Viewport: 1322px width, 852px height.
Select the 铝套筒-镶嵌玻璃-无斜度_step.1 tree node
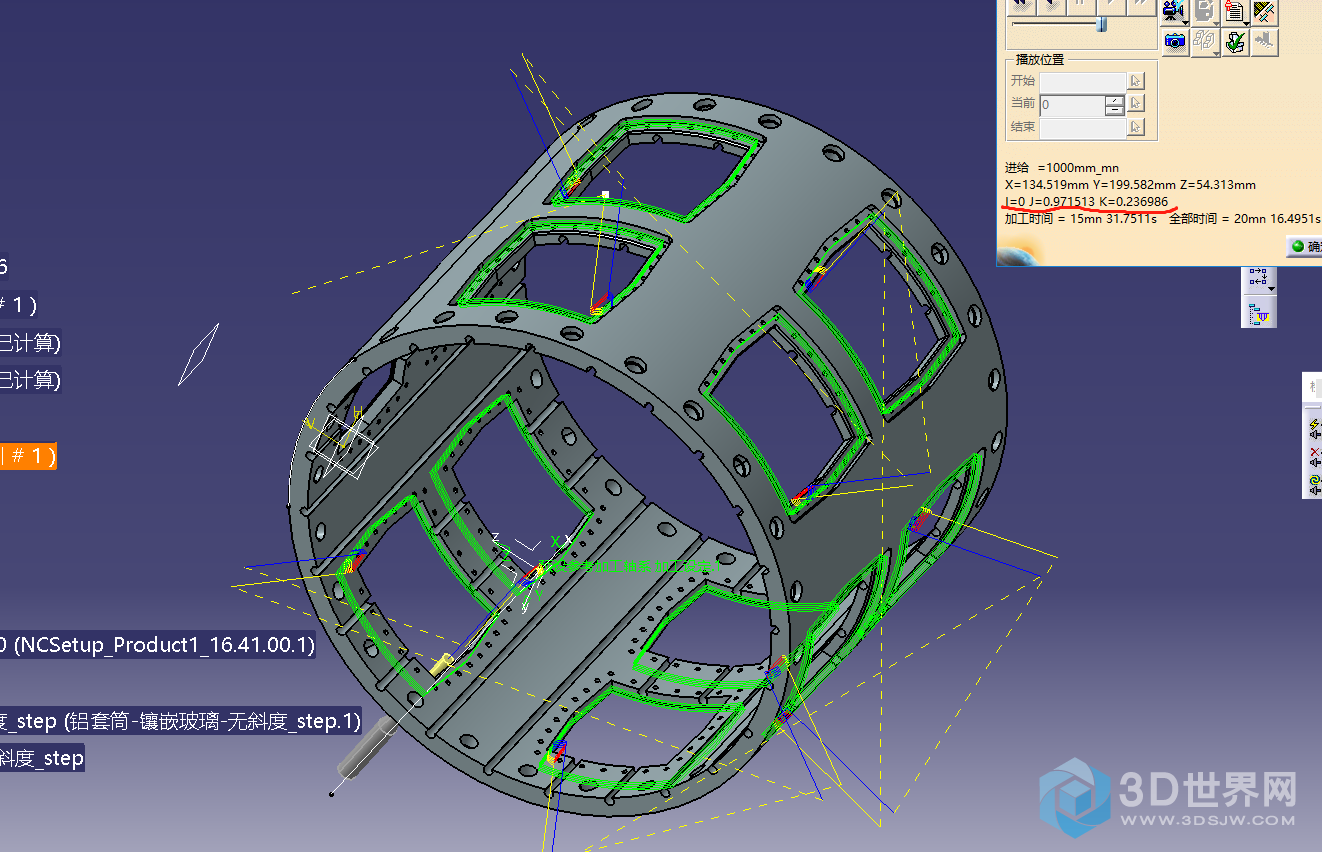pos(181,721)
